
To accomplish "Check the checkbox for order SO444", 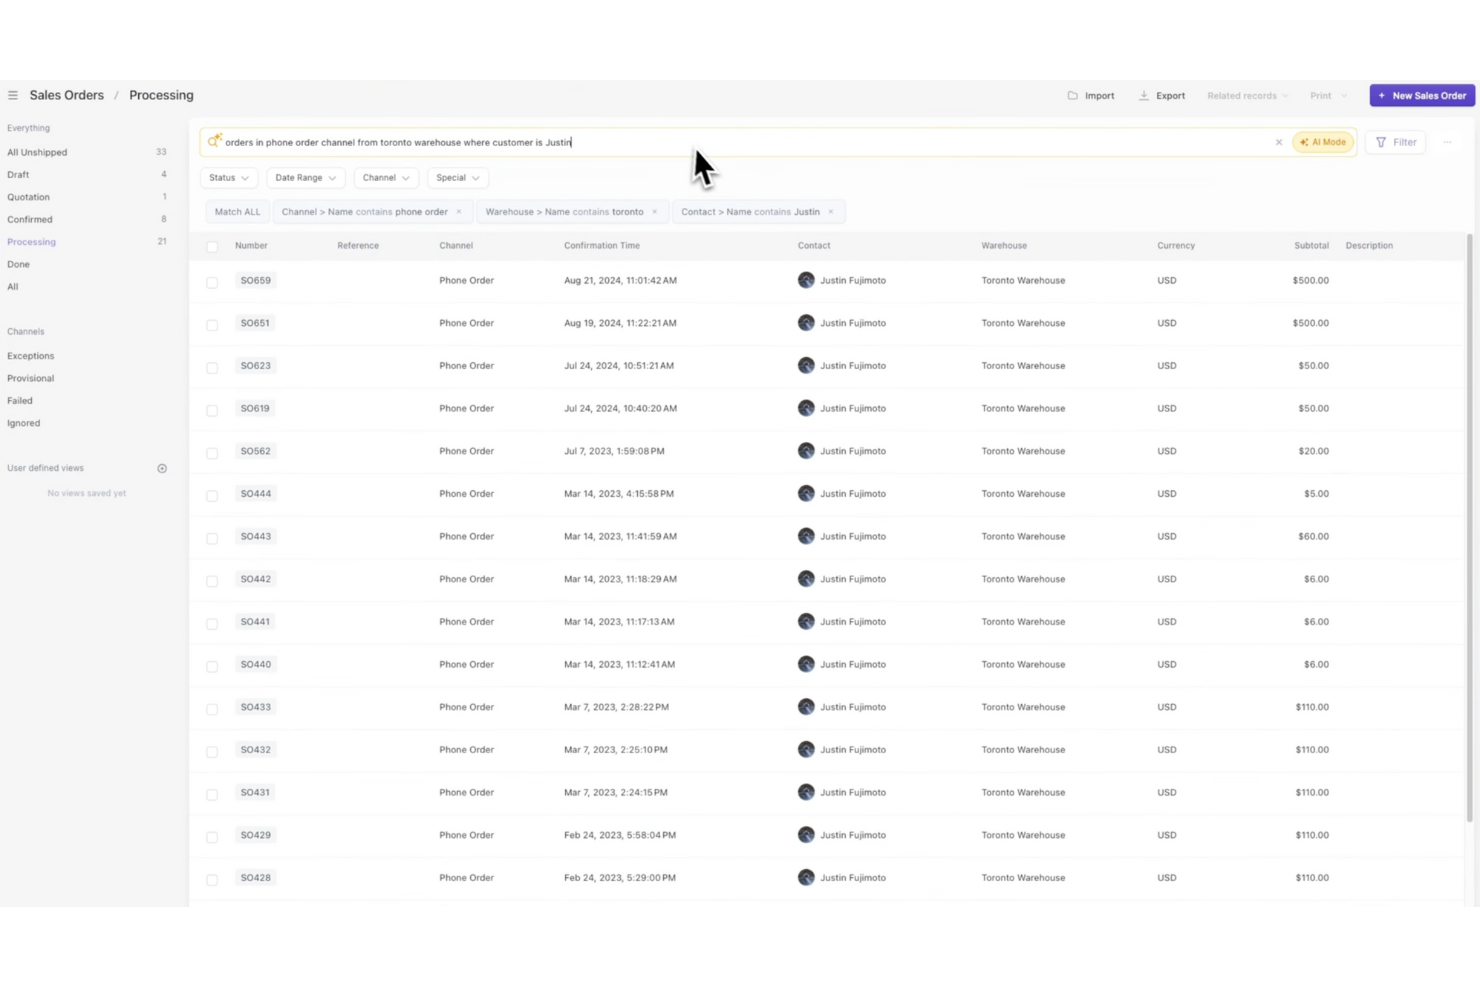I will pyautogui.click(x=212, y=495).
